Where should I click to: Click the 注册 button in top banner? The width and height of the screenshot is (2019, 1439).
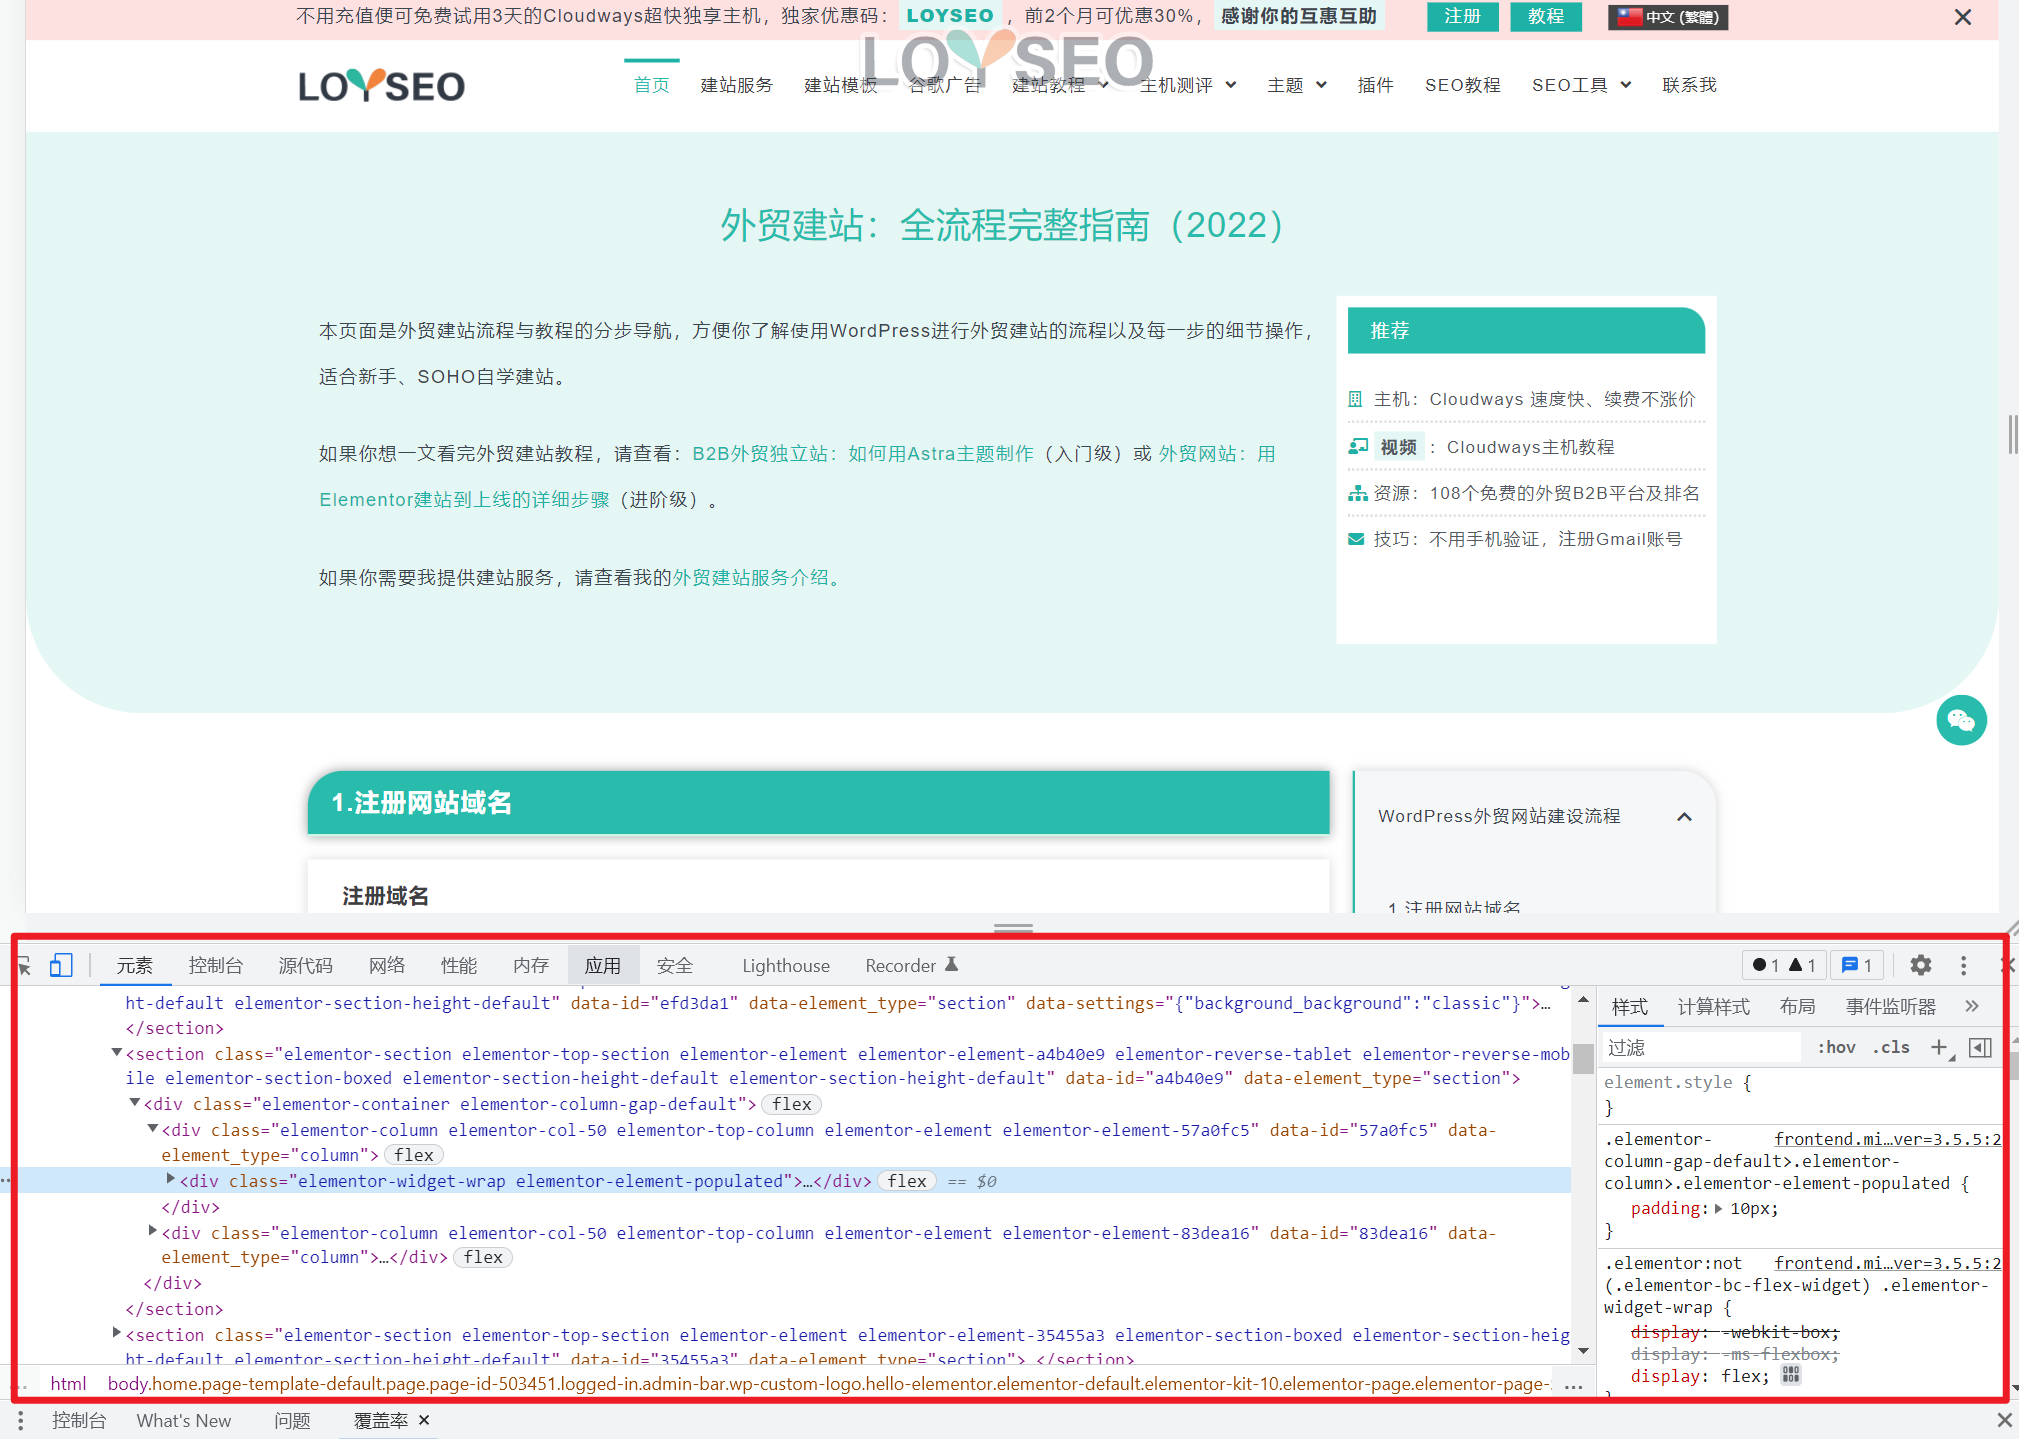pos(1463,17)
